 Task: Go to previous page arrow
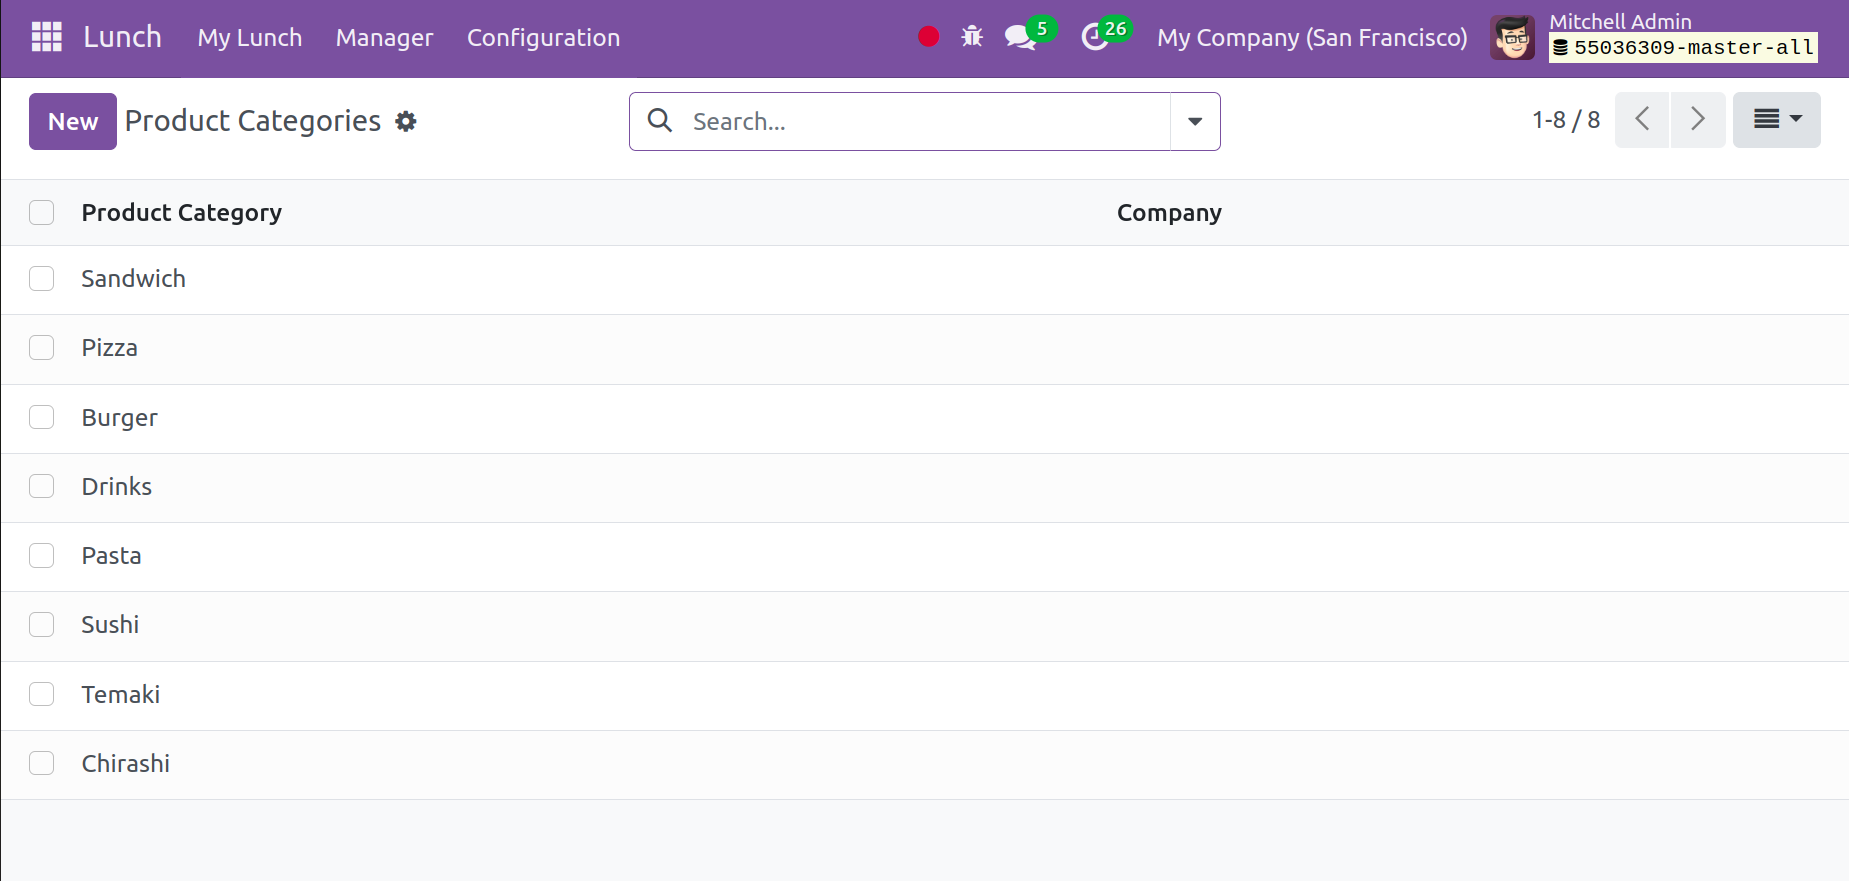[x=1642, y=120]
